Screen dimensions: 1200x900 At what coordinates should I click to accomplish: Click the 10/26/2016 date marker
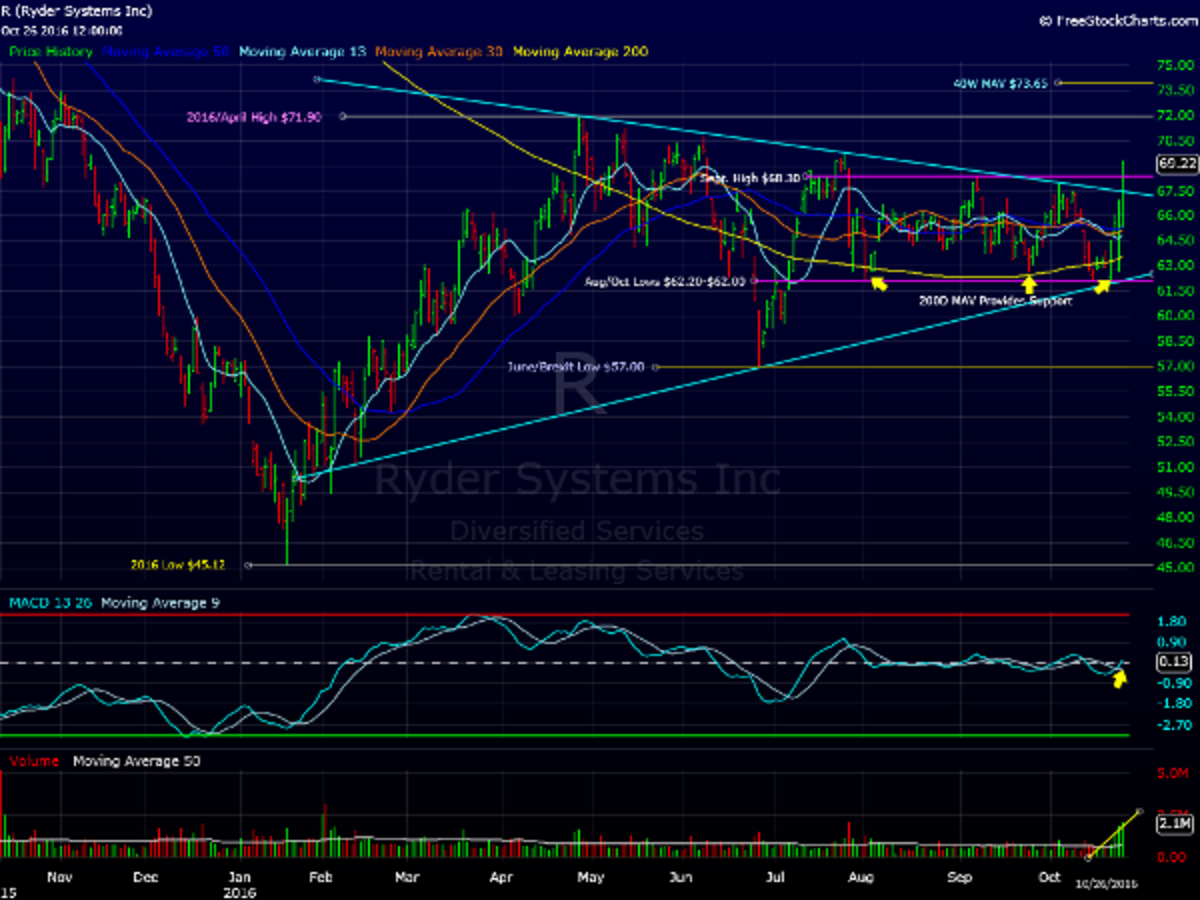[x=1106, y=886]
